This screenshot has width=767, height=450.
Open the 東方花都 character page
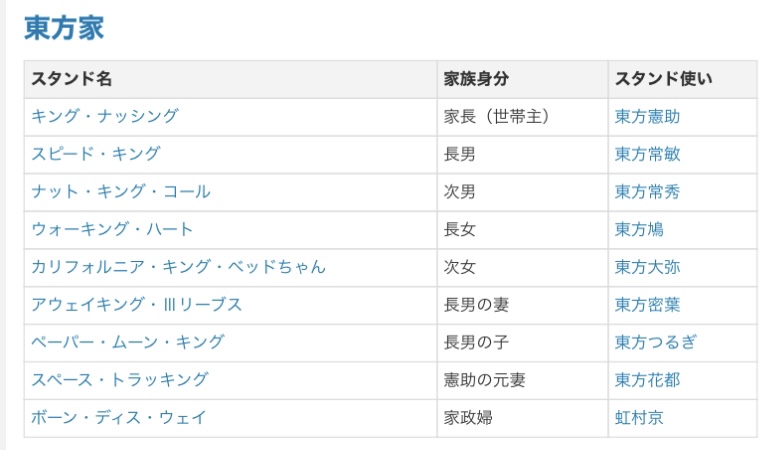click(x=647, y=379)
